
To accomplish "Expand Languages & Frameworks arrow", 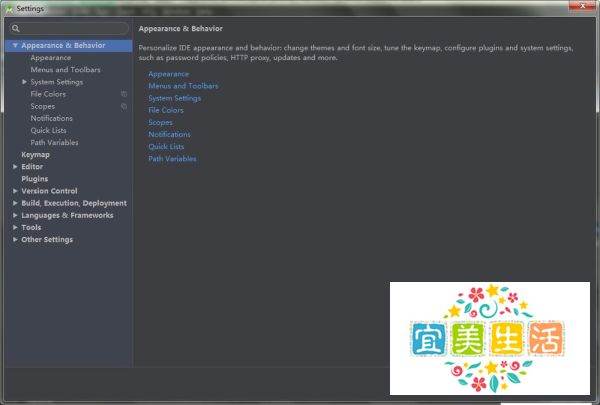I will pos(15,215).
